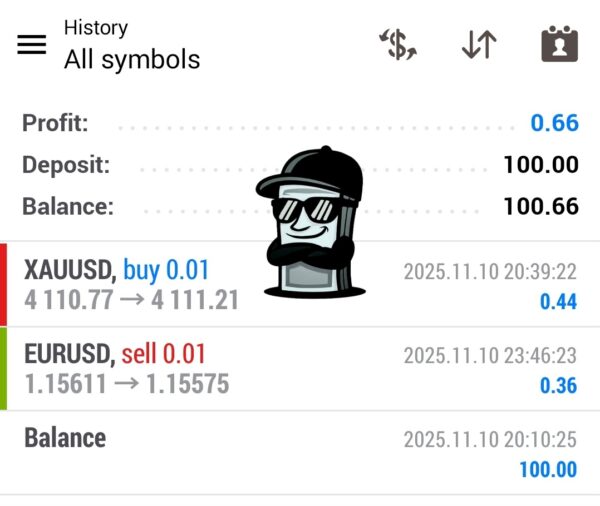Tap the mascot logo with sunglasses
Viewport: 600px width, 506px height.
(x=309, y=220)
